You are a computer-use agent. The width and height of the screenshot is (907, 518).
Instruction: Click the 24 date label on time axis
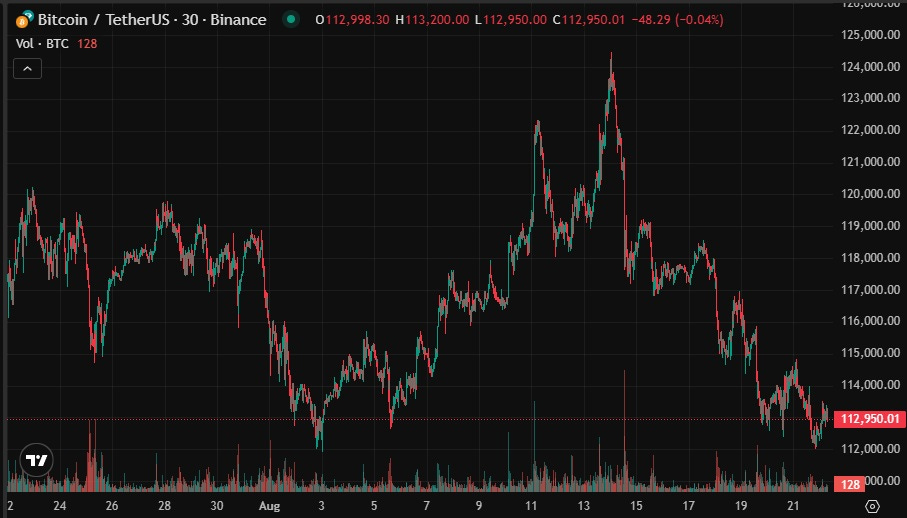60,506
